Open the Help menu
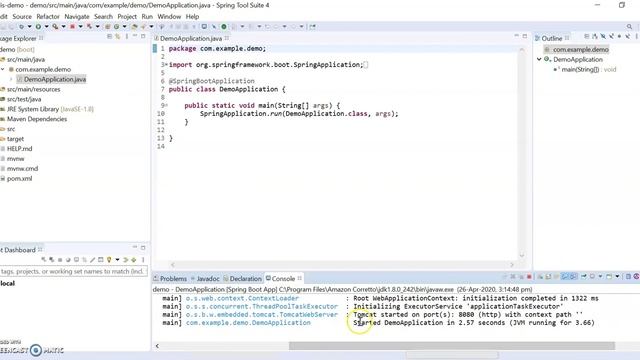640x360 pixels. pyautogui.click(x=192, y=16)
